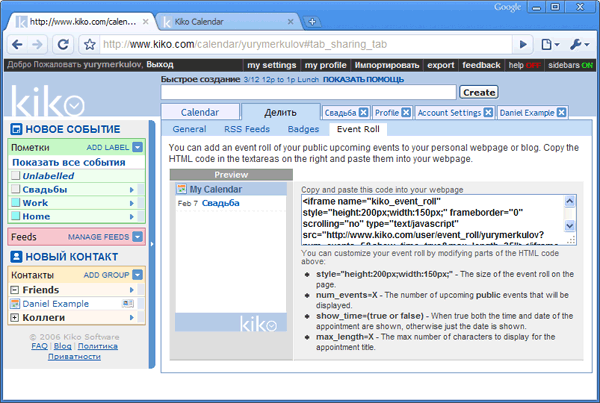Select the RSS Feeds subtab
The width and height of the screenshot is (600, 403).
[247, 129]
